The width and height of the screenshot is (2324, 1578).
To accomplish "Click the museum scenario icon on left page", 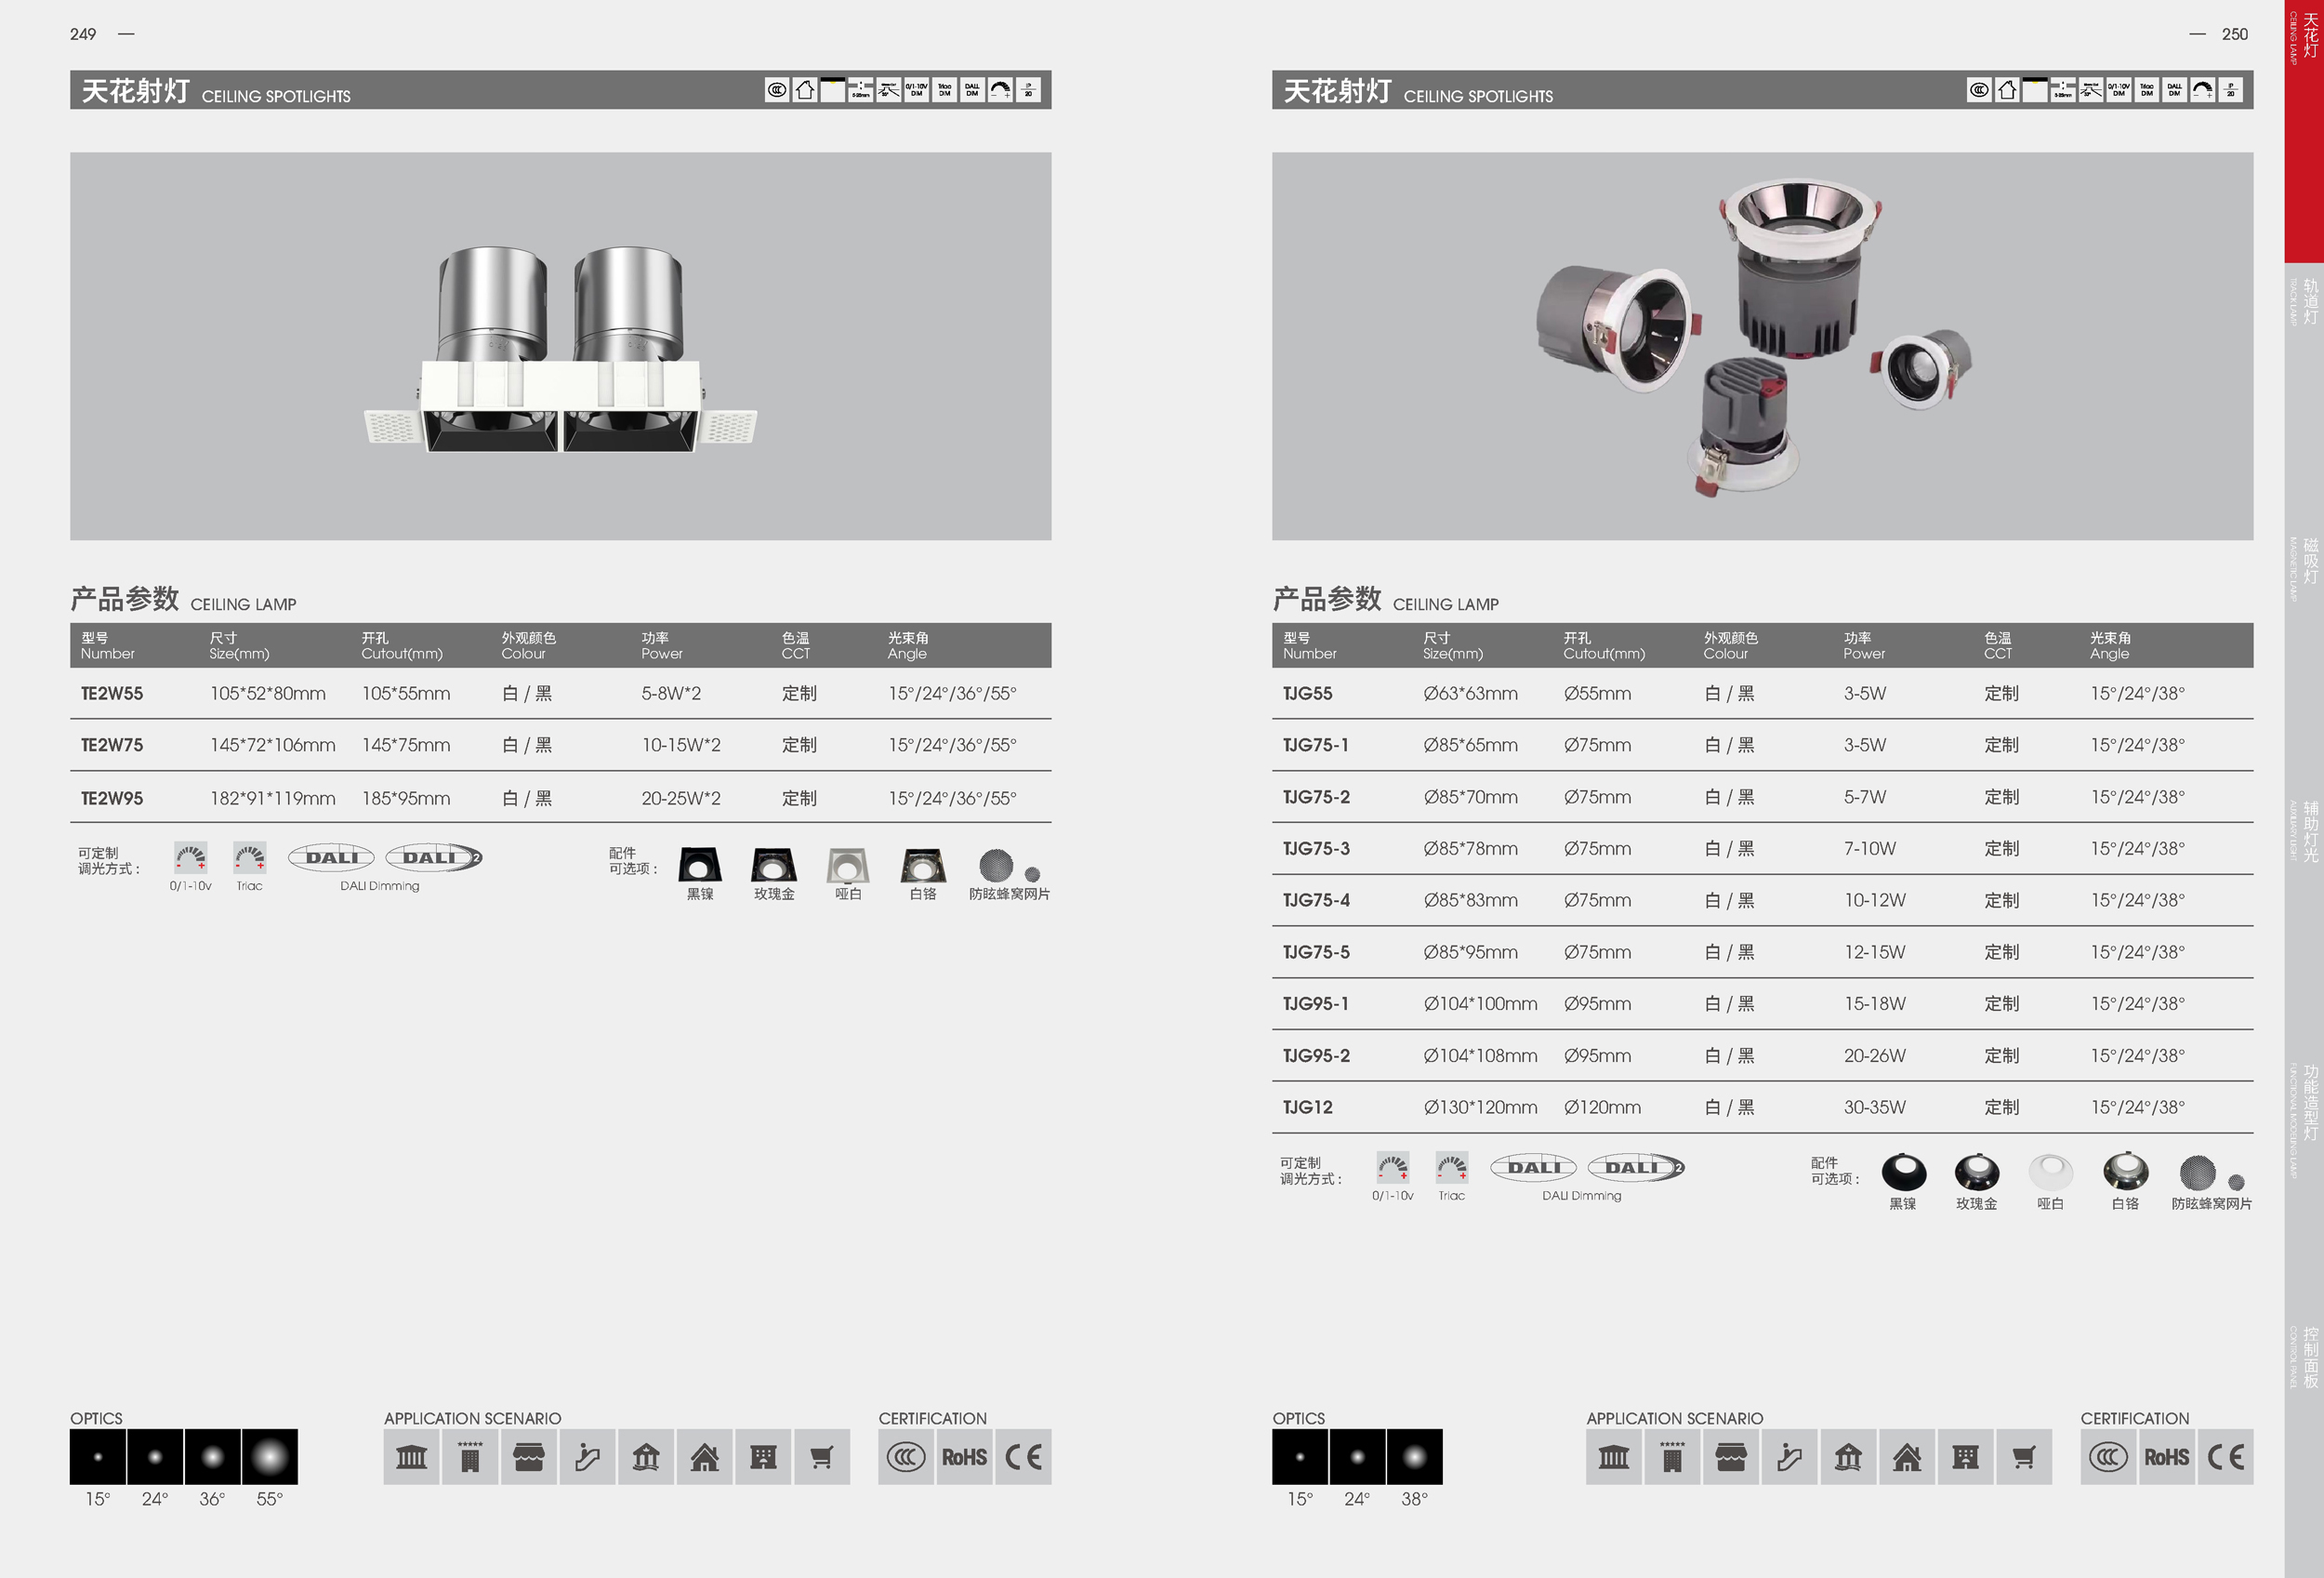I will (x=411, y=1457).
